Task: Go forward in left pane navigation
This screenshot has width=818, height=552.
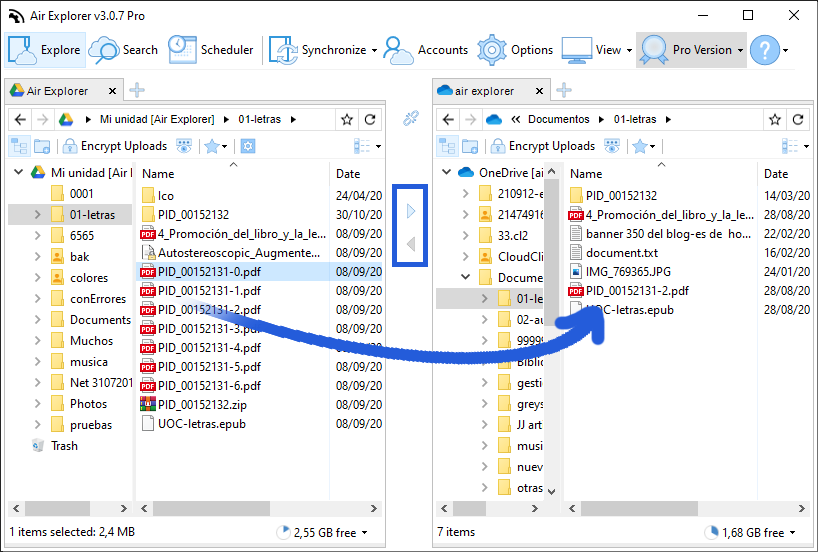Action: click(x=43, y=119)
